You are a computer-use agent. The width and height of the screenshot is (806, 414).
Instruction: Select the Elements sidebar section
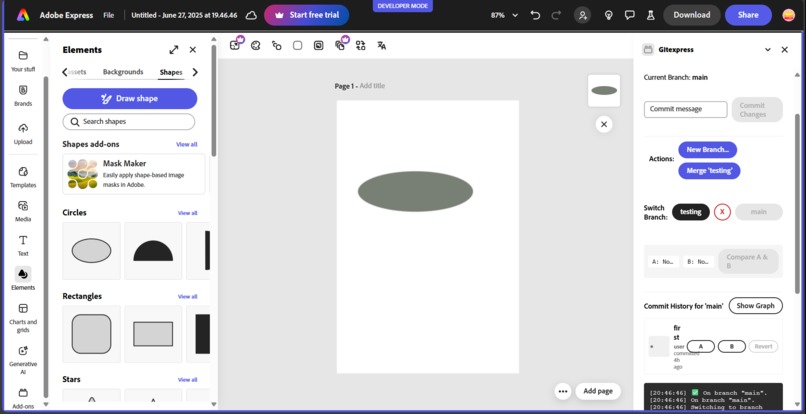tap(23, 279)
